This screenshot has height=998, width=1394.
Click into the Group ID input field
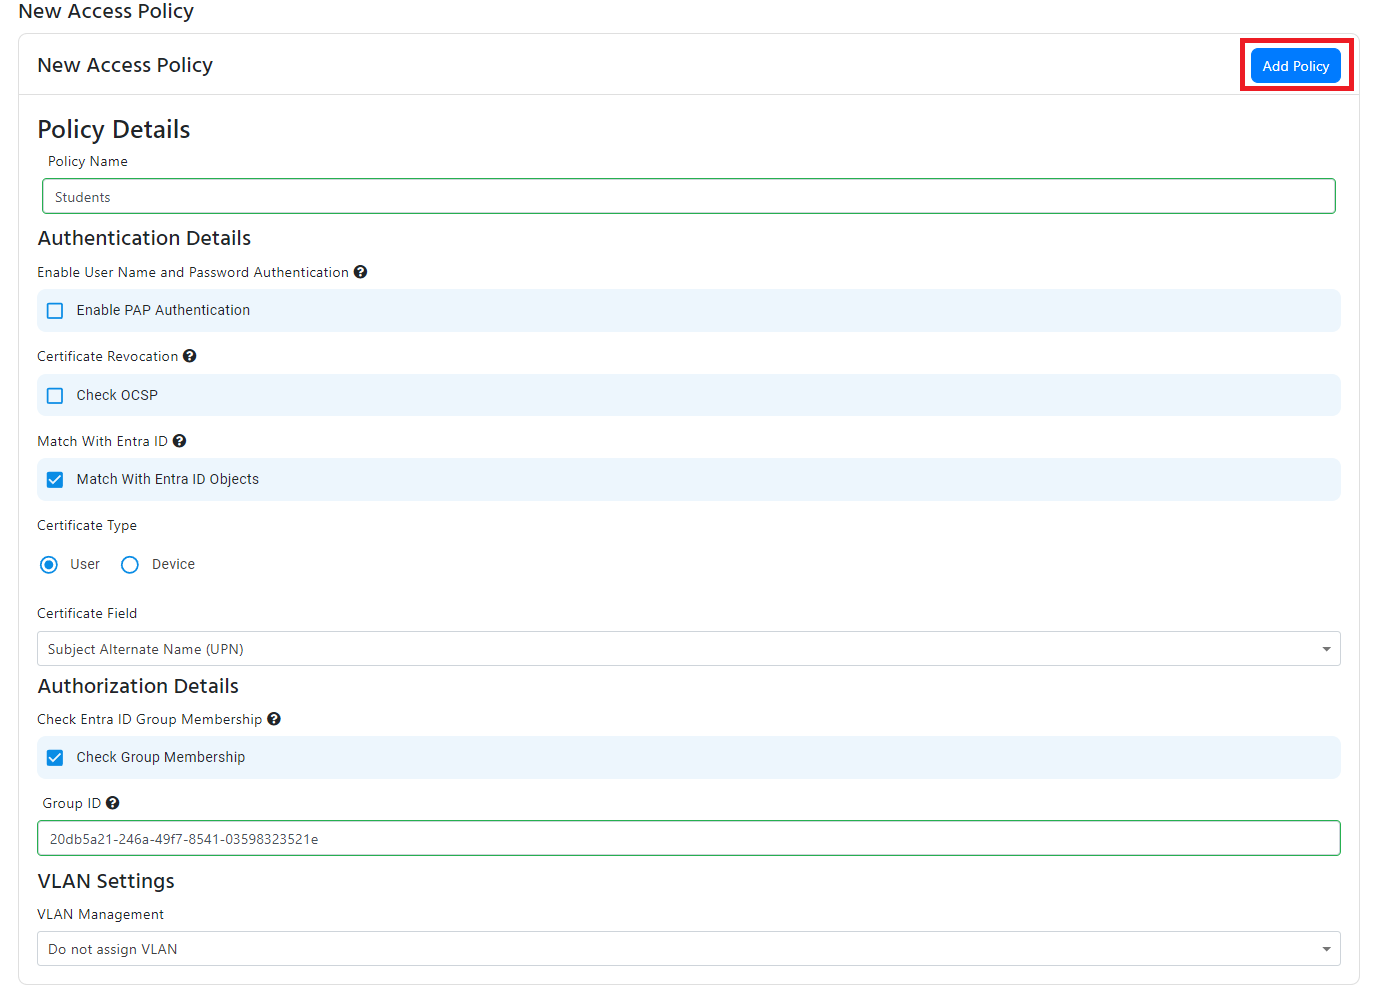tap(688, 838)
